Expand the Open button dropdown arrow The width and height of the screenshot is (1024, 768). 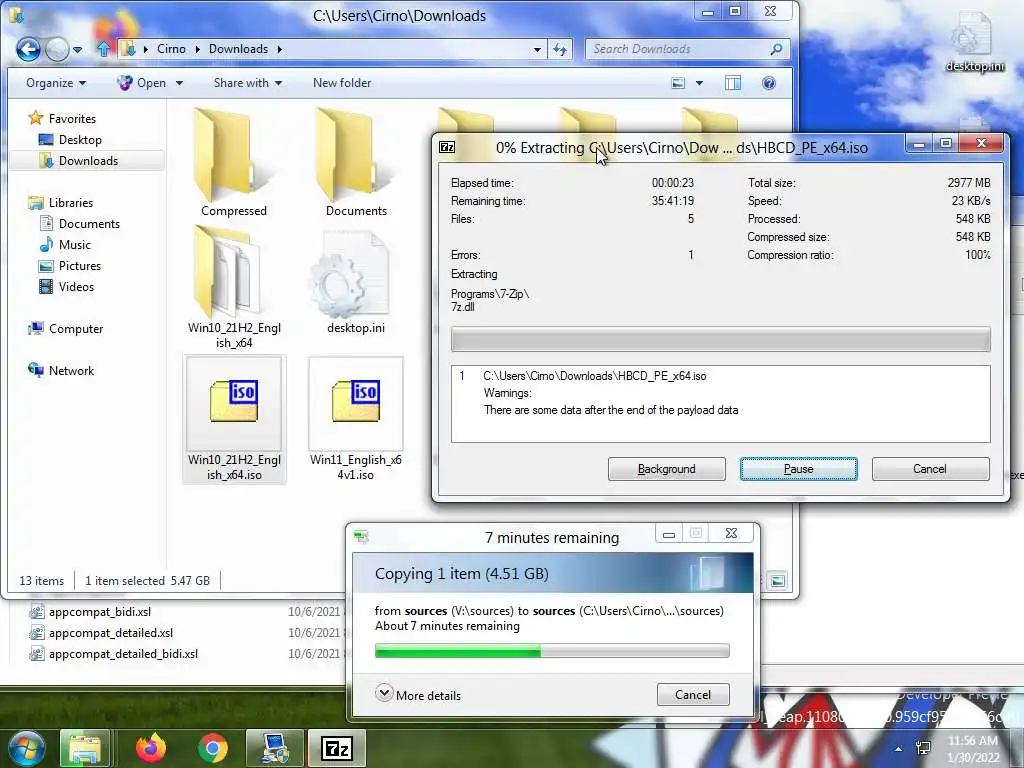point(179,83)
